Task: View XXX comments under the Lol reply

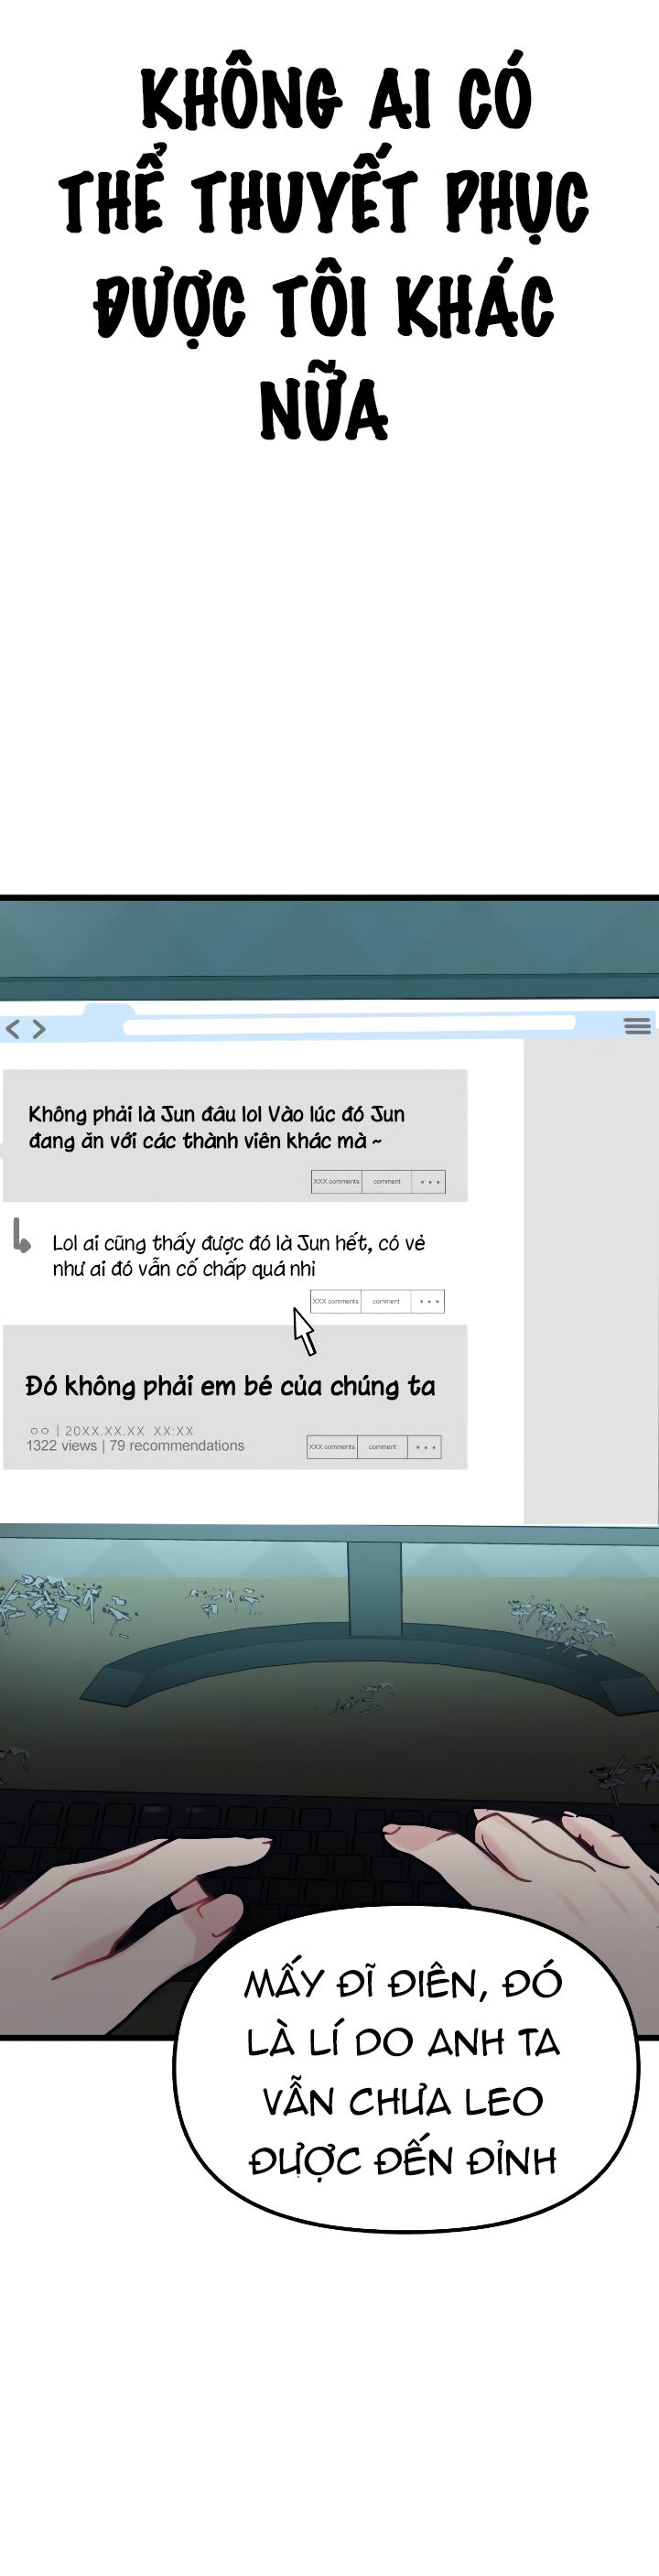Action: click(x=335, y=1302)
